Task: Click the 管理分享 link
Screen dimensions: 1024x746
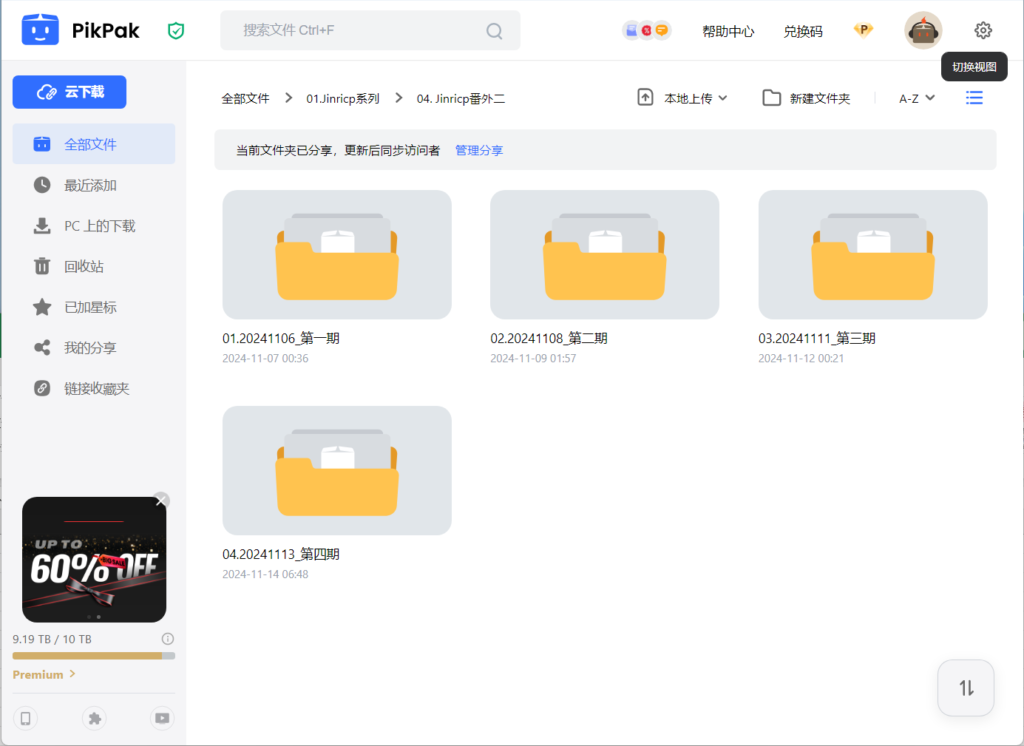Action: 479,150
